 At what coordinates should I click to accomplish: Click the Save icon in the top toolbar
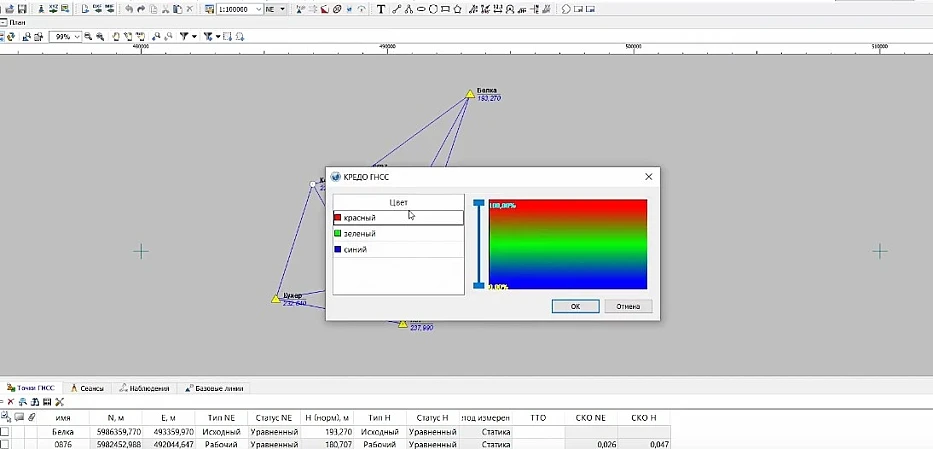coord(22,9)
